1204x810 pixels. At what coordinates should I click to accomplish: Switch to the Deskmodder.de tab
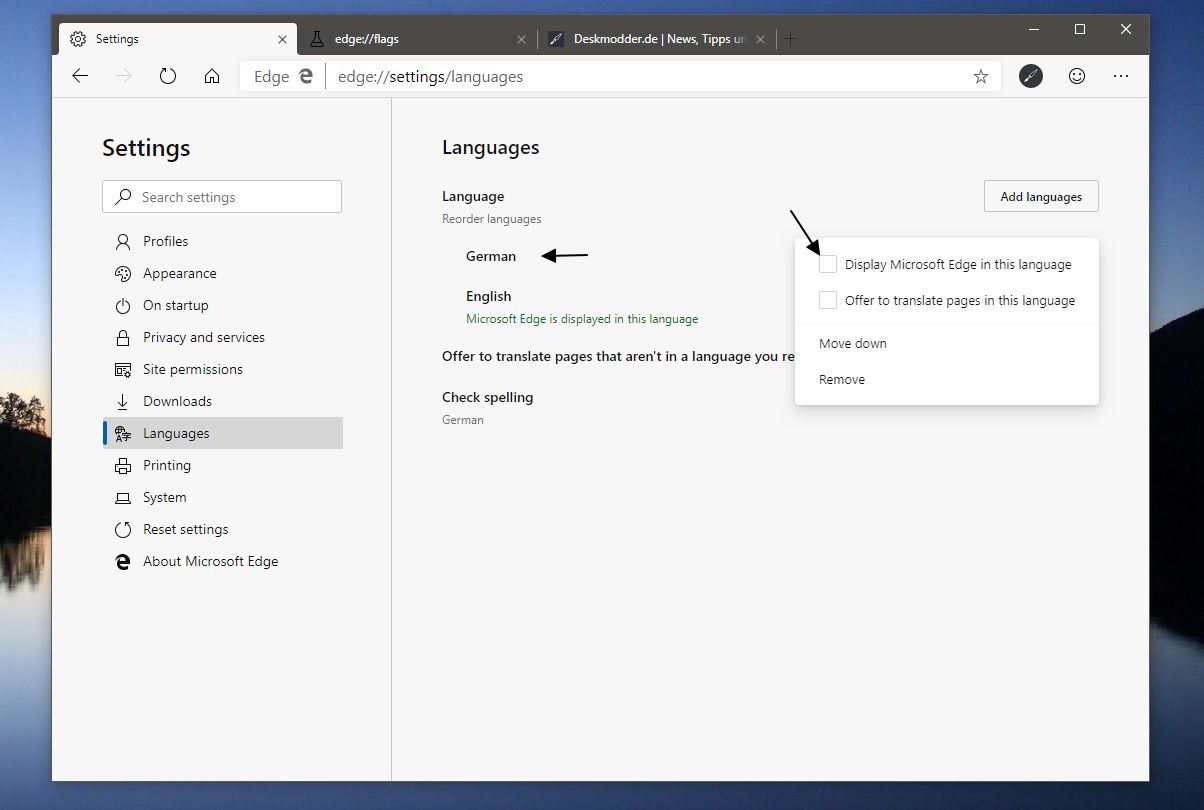click(656, 39)
